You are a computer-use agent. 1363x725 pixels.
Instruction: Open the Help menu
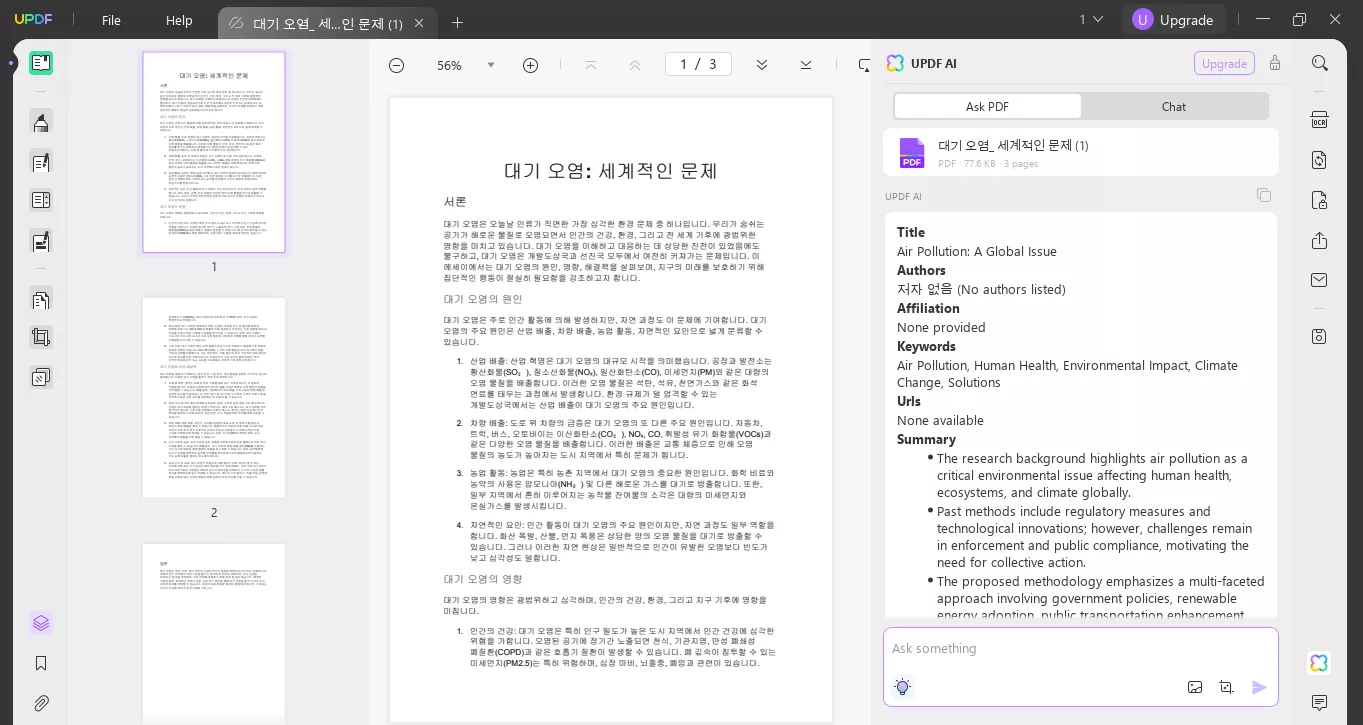pos(179,20)
